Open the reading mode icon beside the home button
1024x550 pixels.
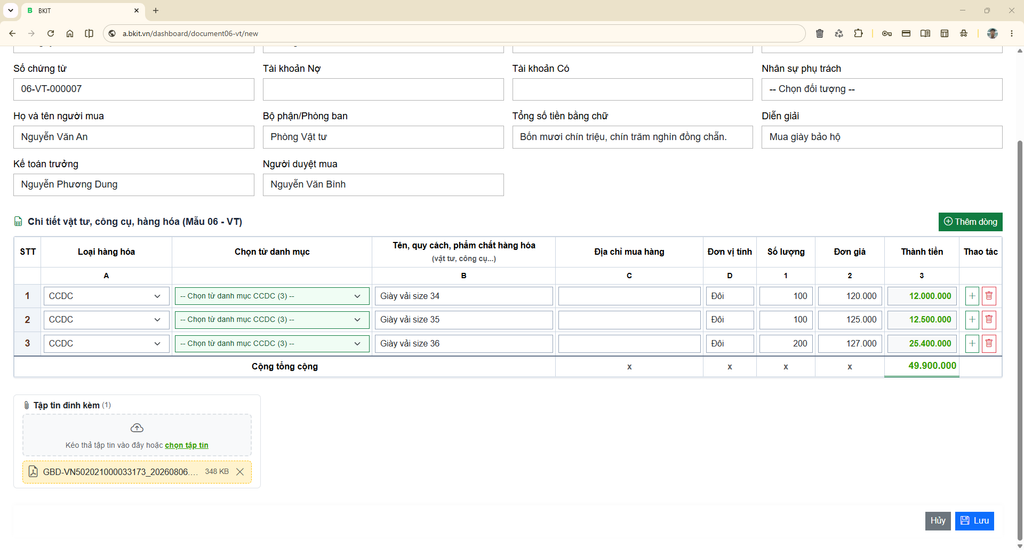click(x=89, y=33)
